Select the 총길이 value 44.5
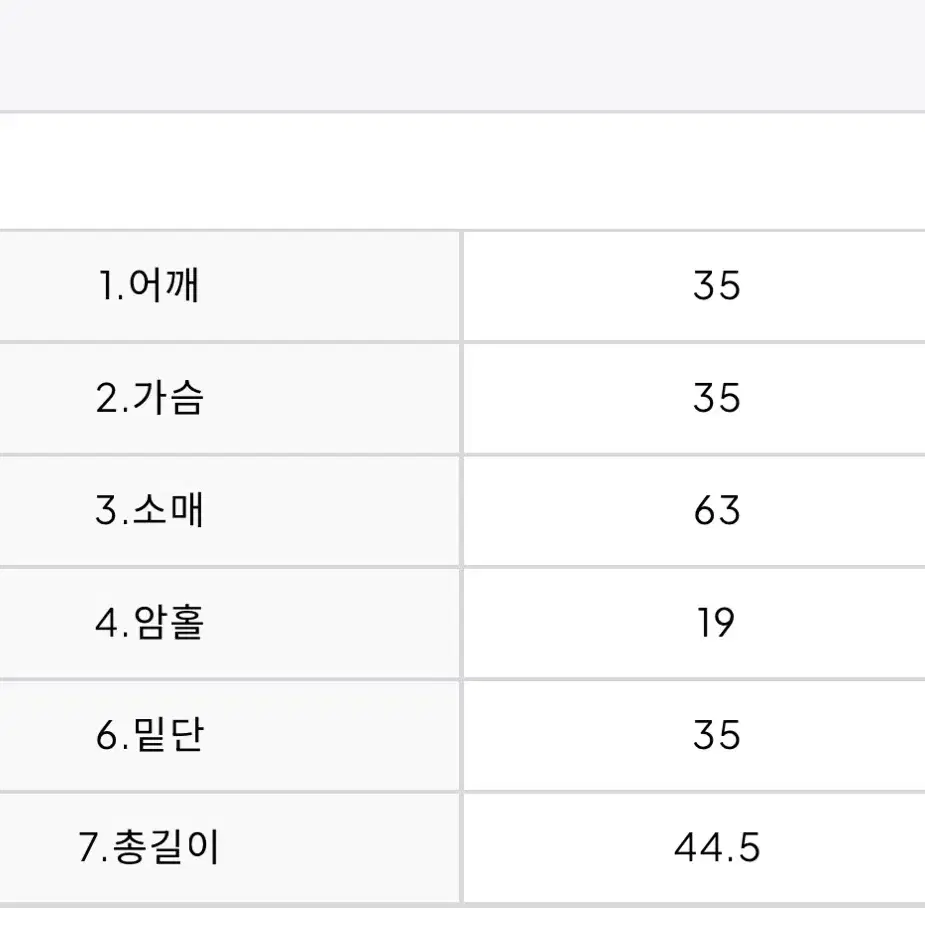Viewport: 925px width, 925px height. (717, 847)
